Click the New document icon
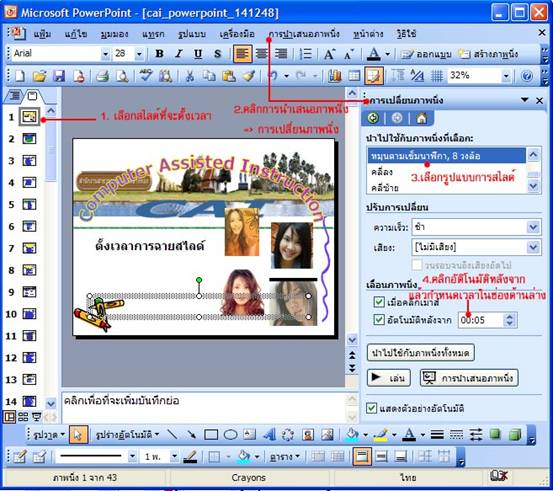Screen dimensions: 553x491 [x=20, y=75]
